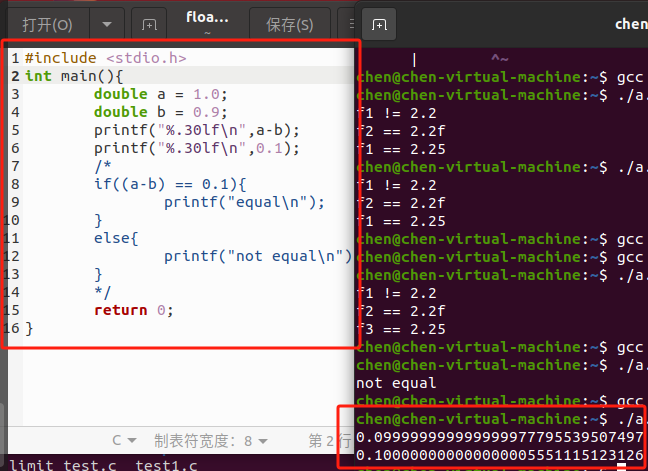Screen dimensions: 648x471
Task: Click code line 2 int main(){
Action: tap(74, 76)
